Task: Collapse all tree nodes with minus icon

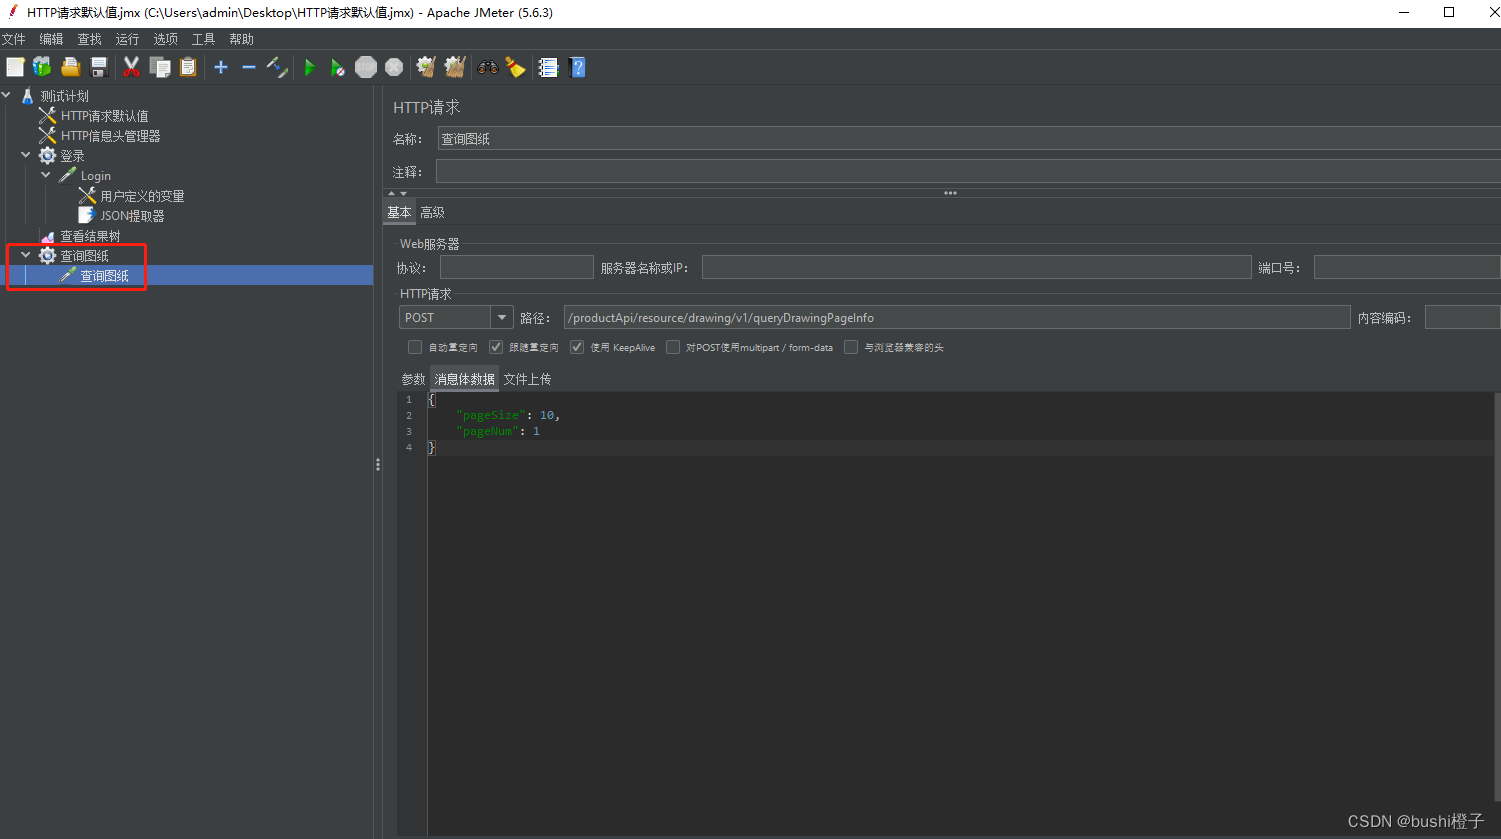Action: click(x=248, y=67)
